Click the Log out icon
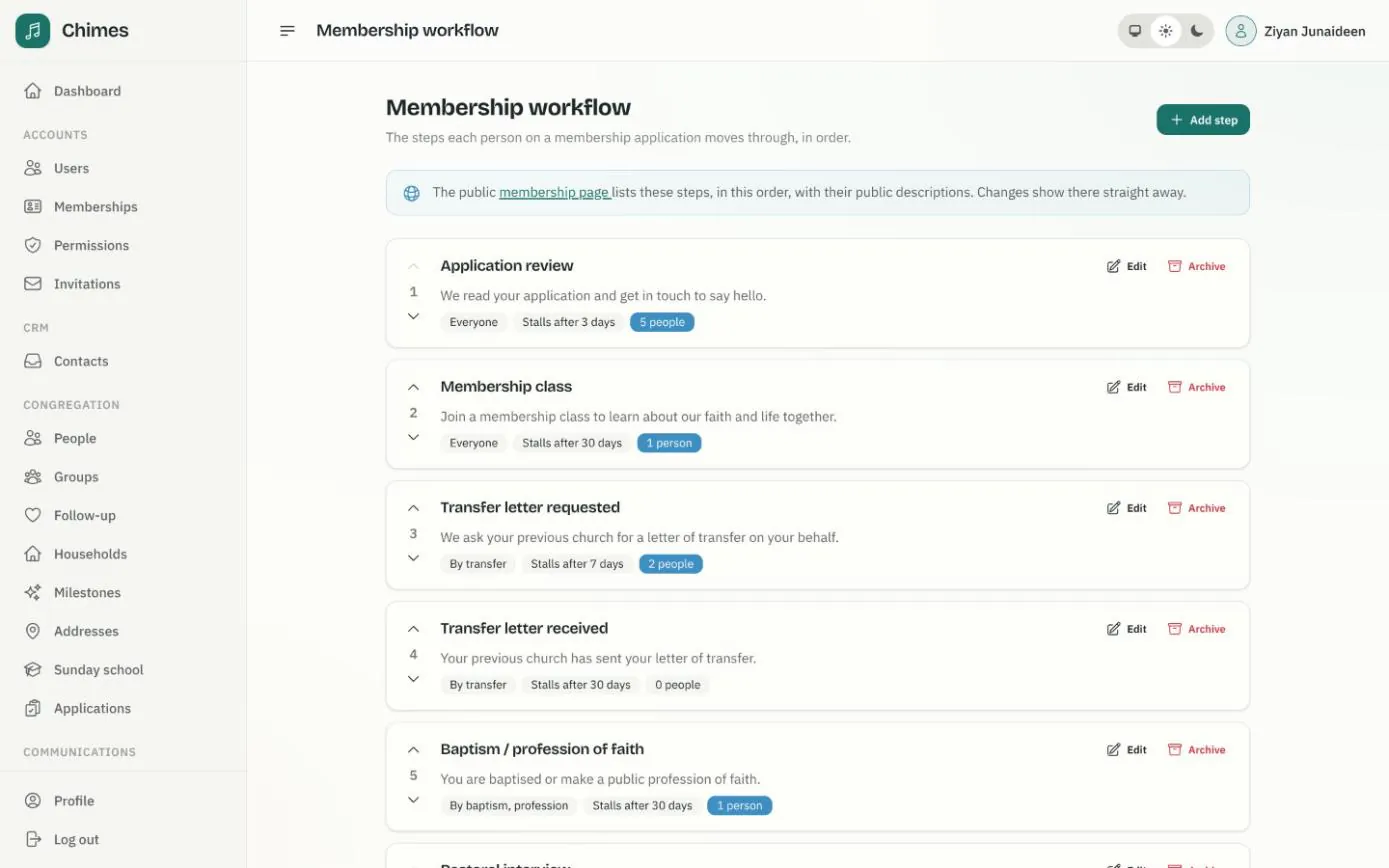This screenshot has width=1389, height=868. 33,839
